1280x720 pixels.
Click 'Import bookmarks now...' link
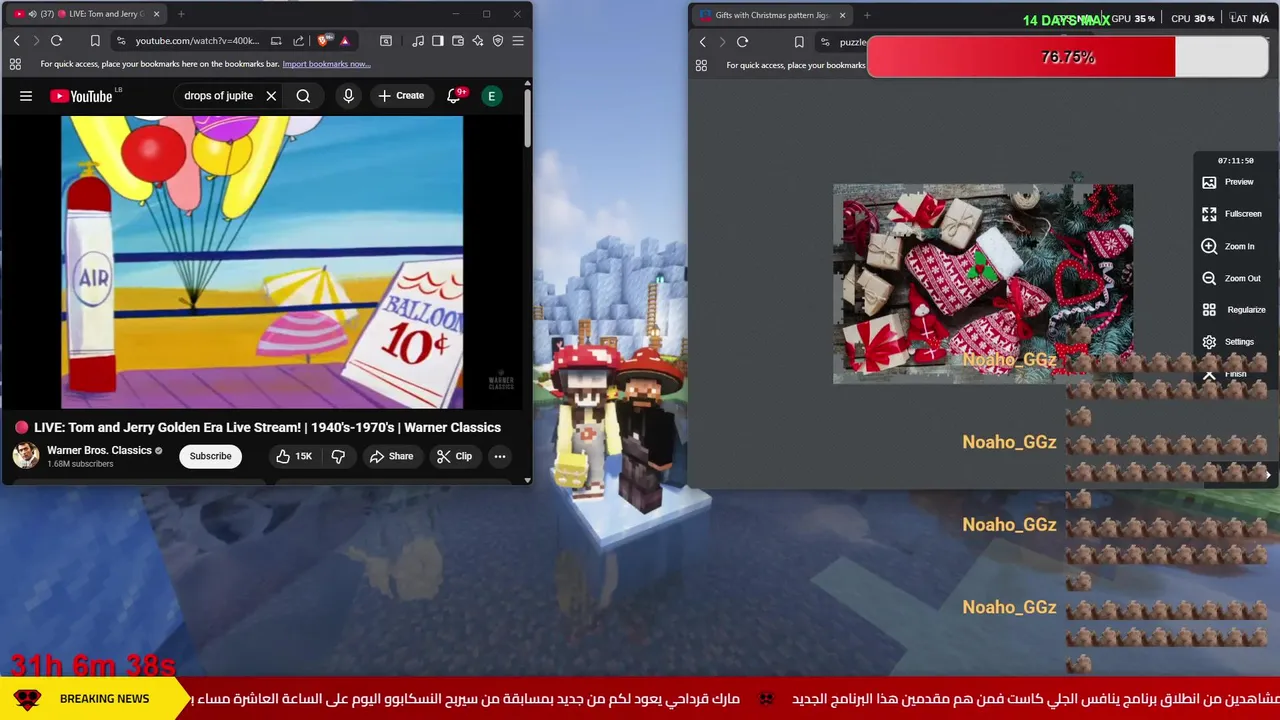click(326, 64)
